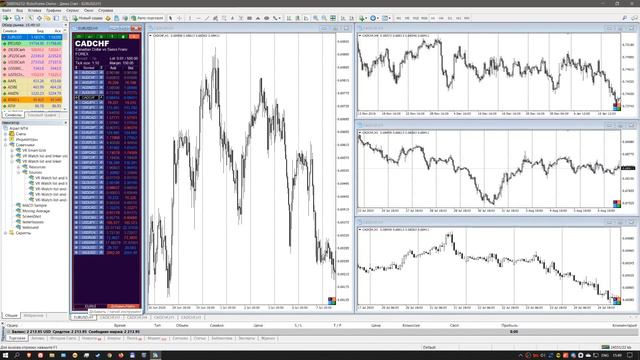Click orange button in watch list top bar
640x360 pixels.
(134, 37)
